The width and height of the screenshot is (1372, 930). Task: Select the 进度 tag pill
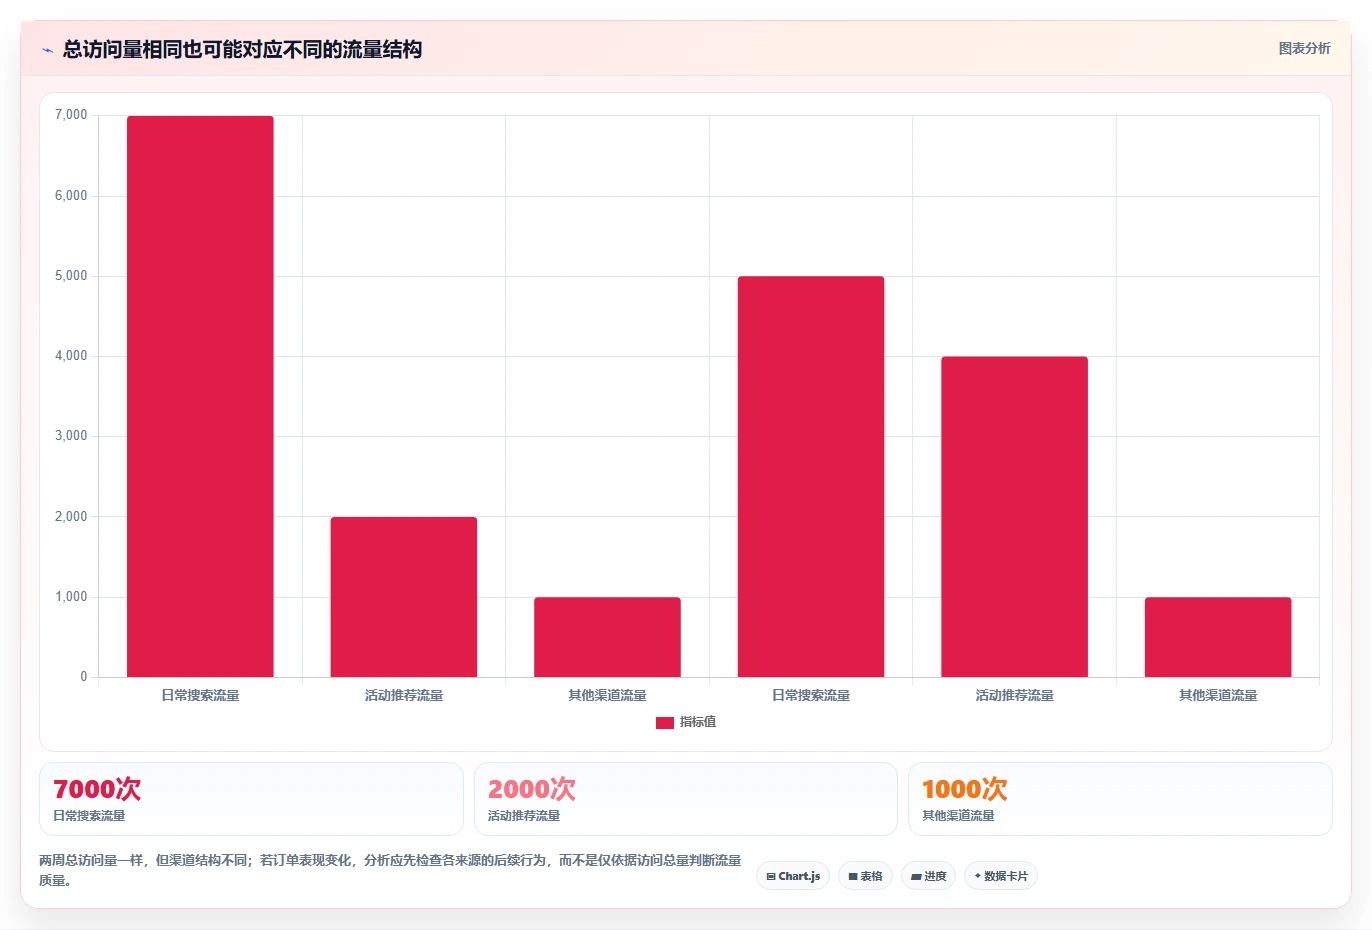pyautogui.click(x=929, y=876)
